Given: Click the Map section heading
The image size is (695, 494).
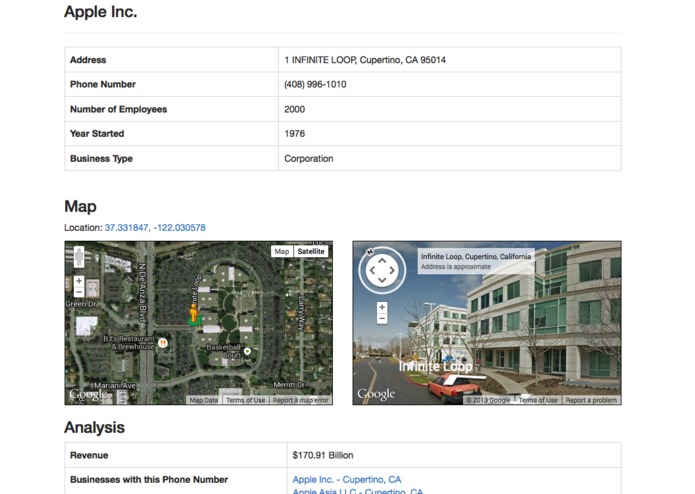Looking at the screenshot, I should 80,206.
